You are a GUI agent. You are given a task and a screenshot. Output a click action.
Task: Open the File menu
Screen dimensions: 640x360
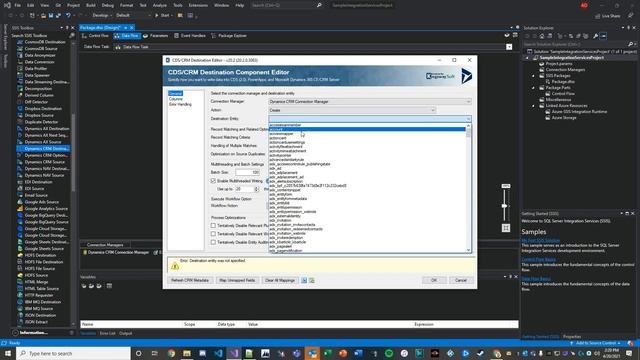17,5
